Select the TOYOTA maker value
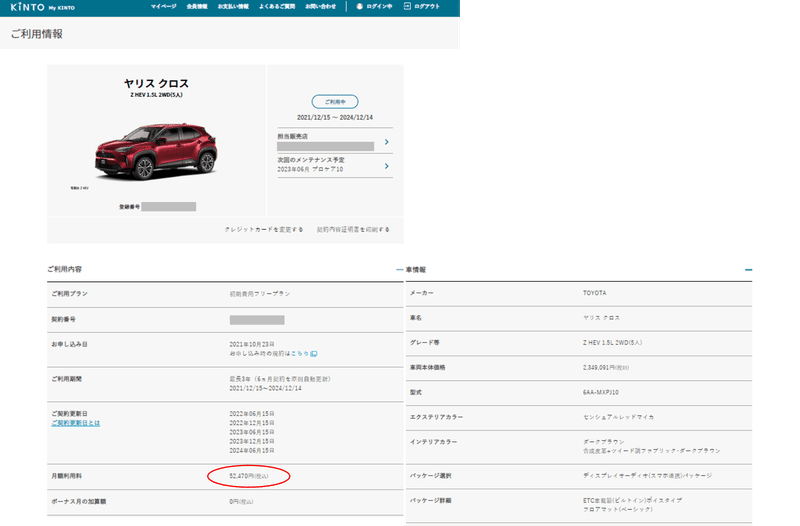The image size is (800, 526). pos(594,293)
